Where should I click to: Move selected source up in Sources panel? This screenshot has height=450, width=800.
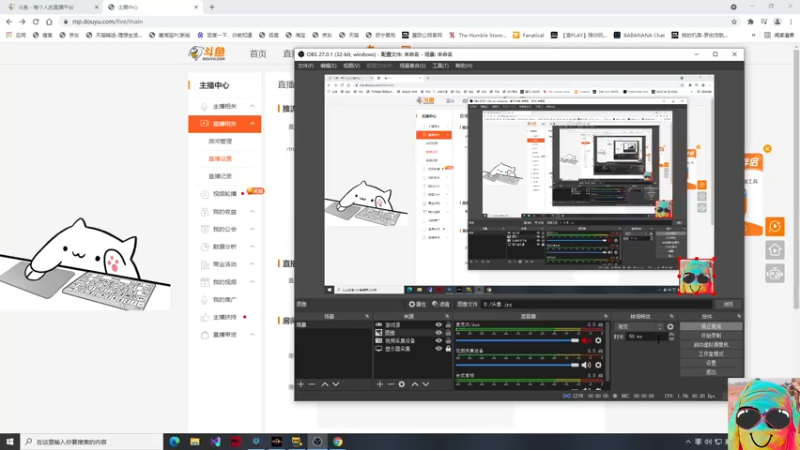pyautogui.click(x=415, y=384)
